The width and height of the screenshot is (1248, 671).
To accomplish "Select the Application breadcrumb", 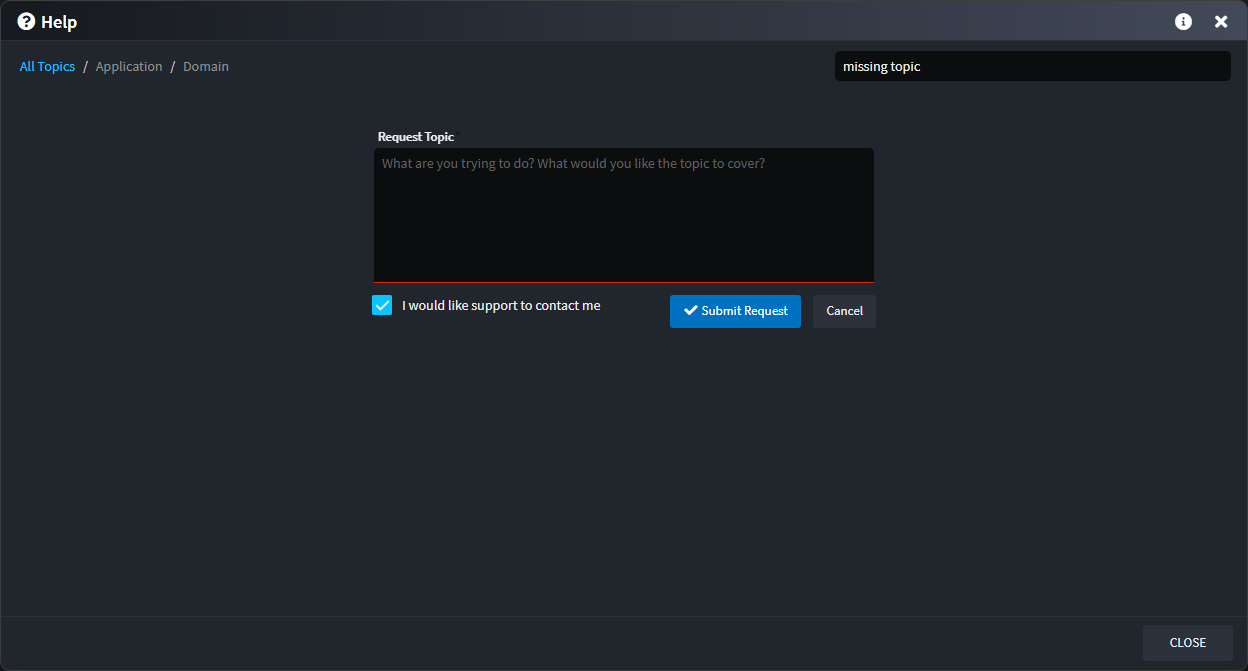I will pos(129,66).
